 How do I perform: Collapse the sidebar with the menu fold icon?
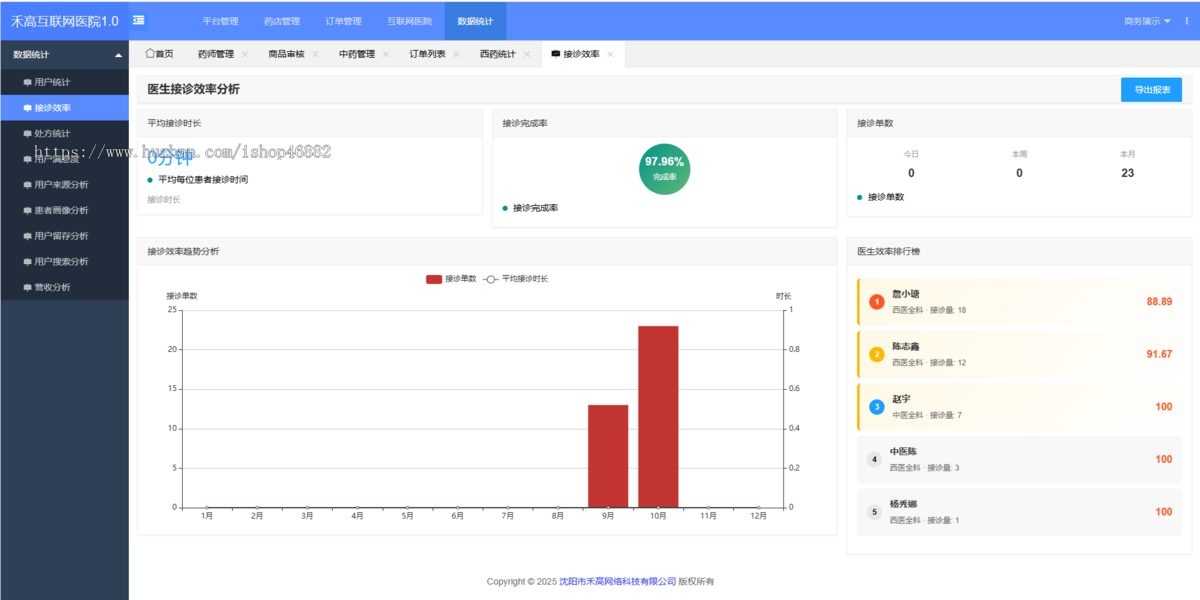[x=139, y=20]
